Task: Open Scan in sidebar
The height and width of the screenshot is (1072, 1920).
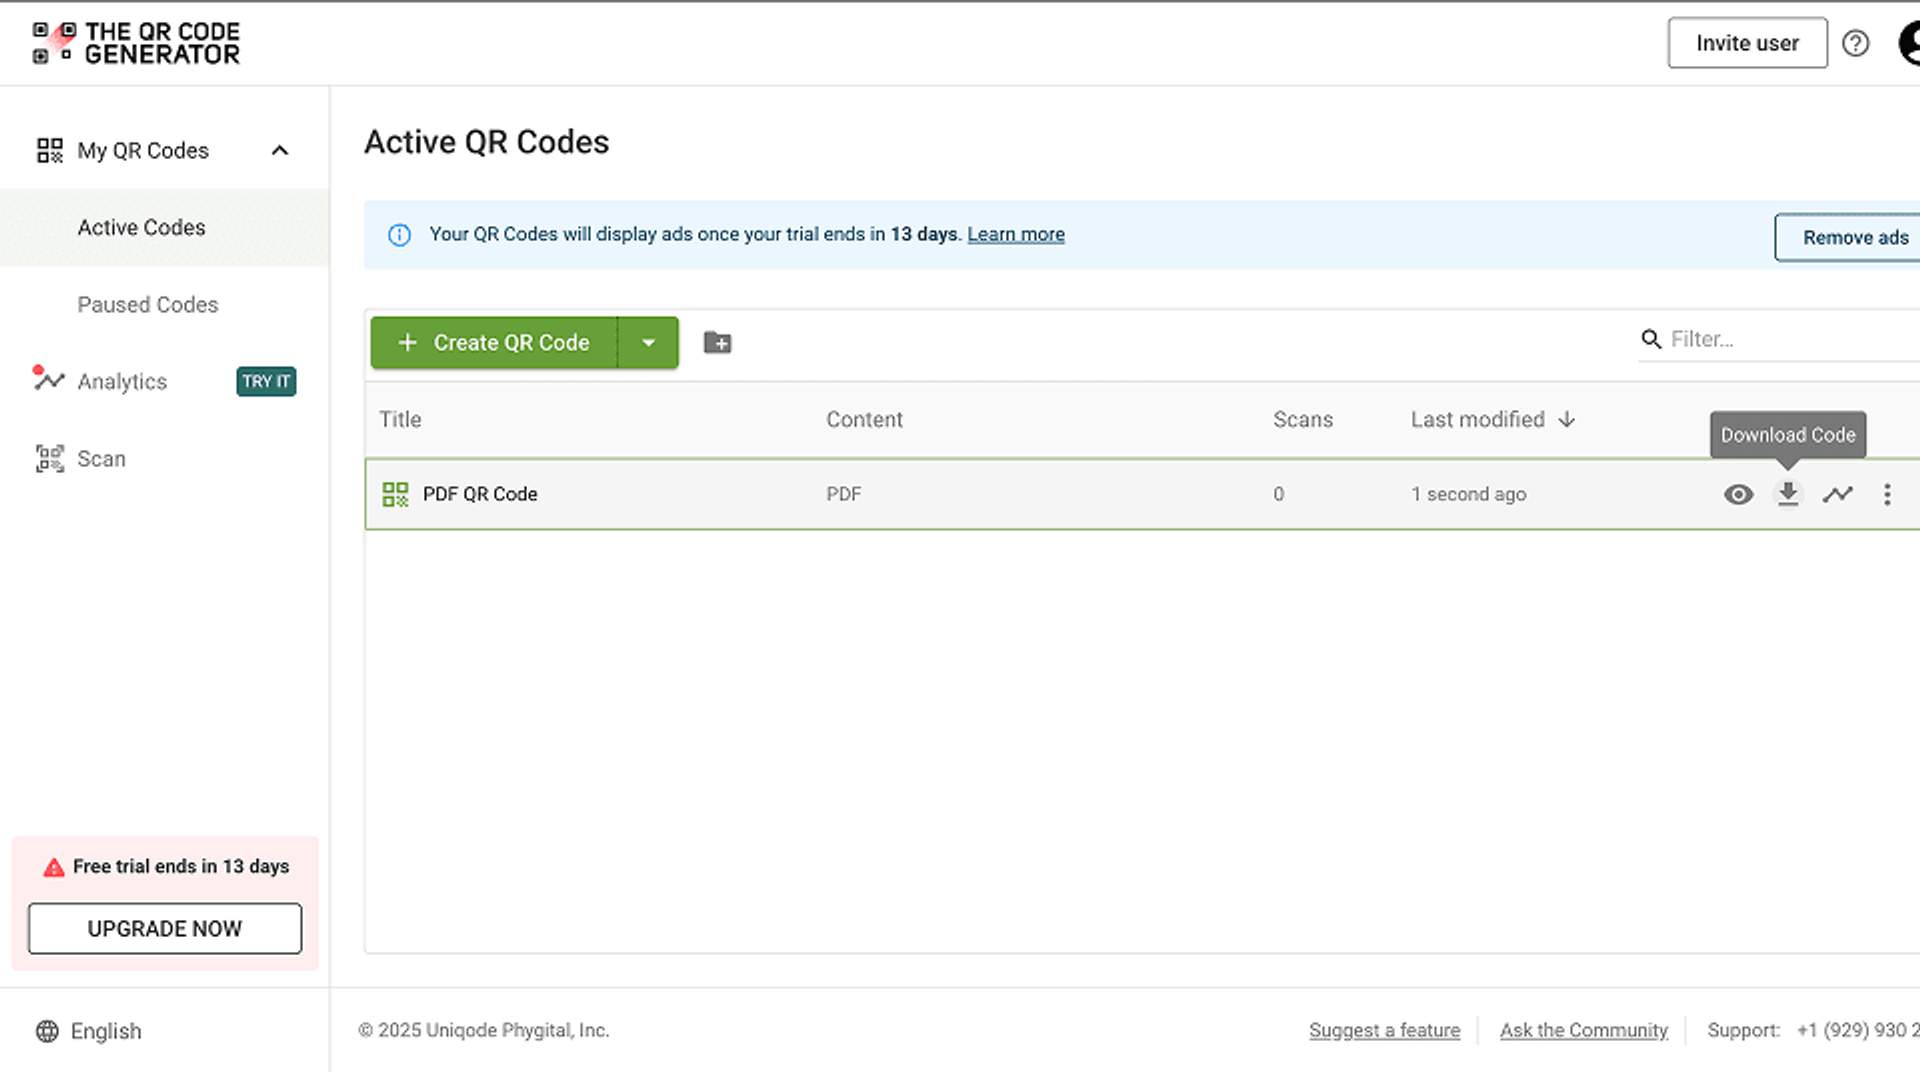Action: coord(101,459)
